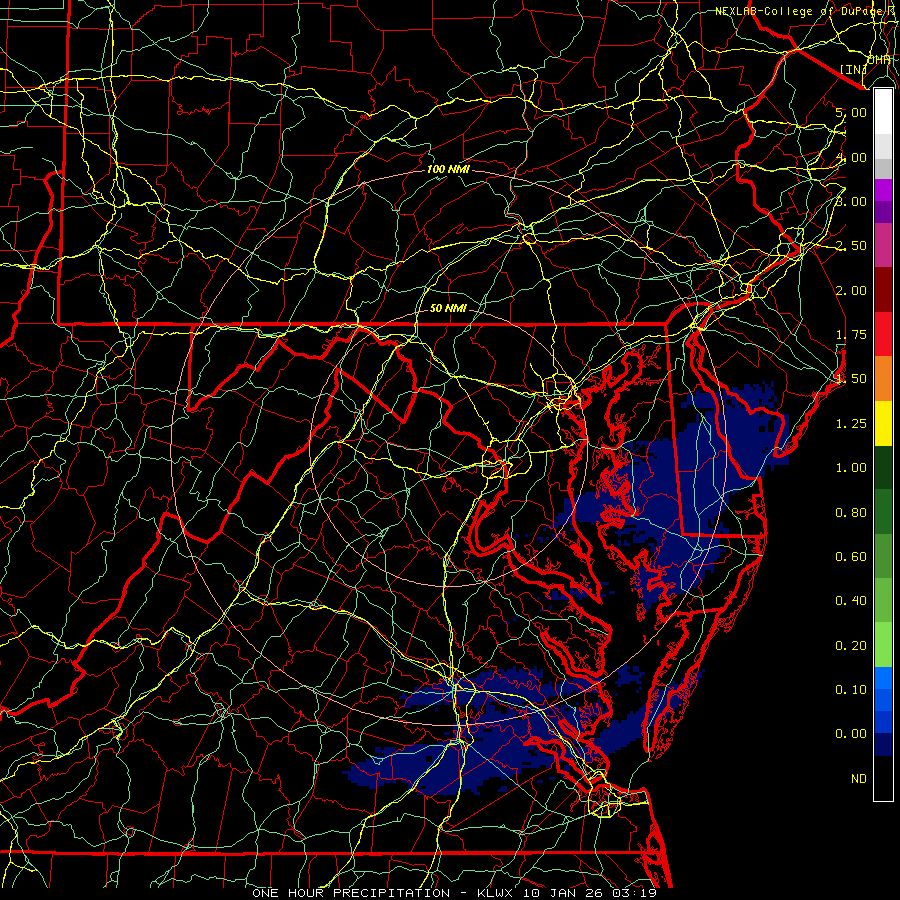Pick the darkest green swatch beside 1.00
Image resolution: width=900 pixels, height=900 pixels.
coord(883,467)
